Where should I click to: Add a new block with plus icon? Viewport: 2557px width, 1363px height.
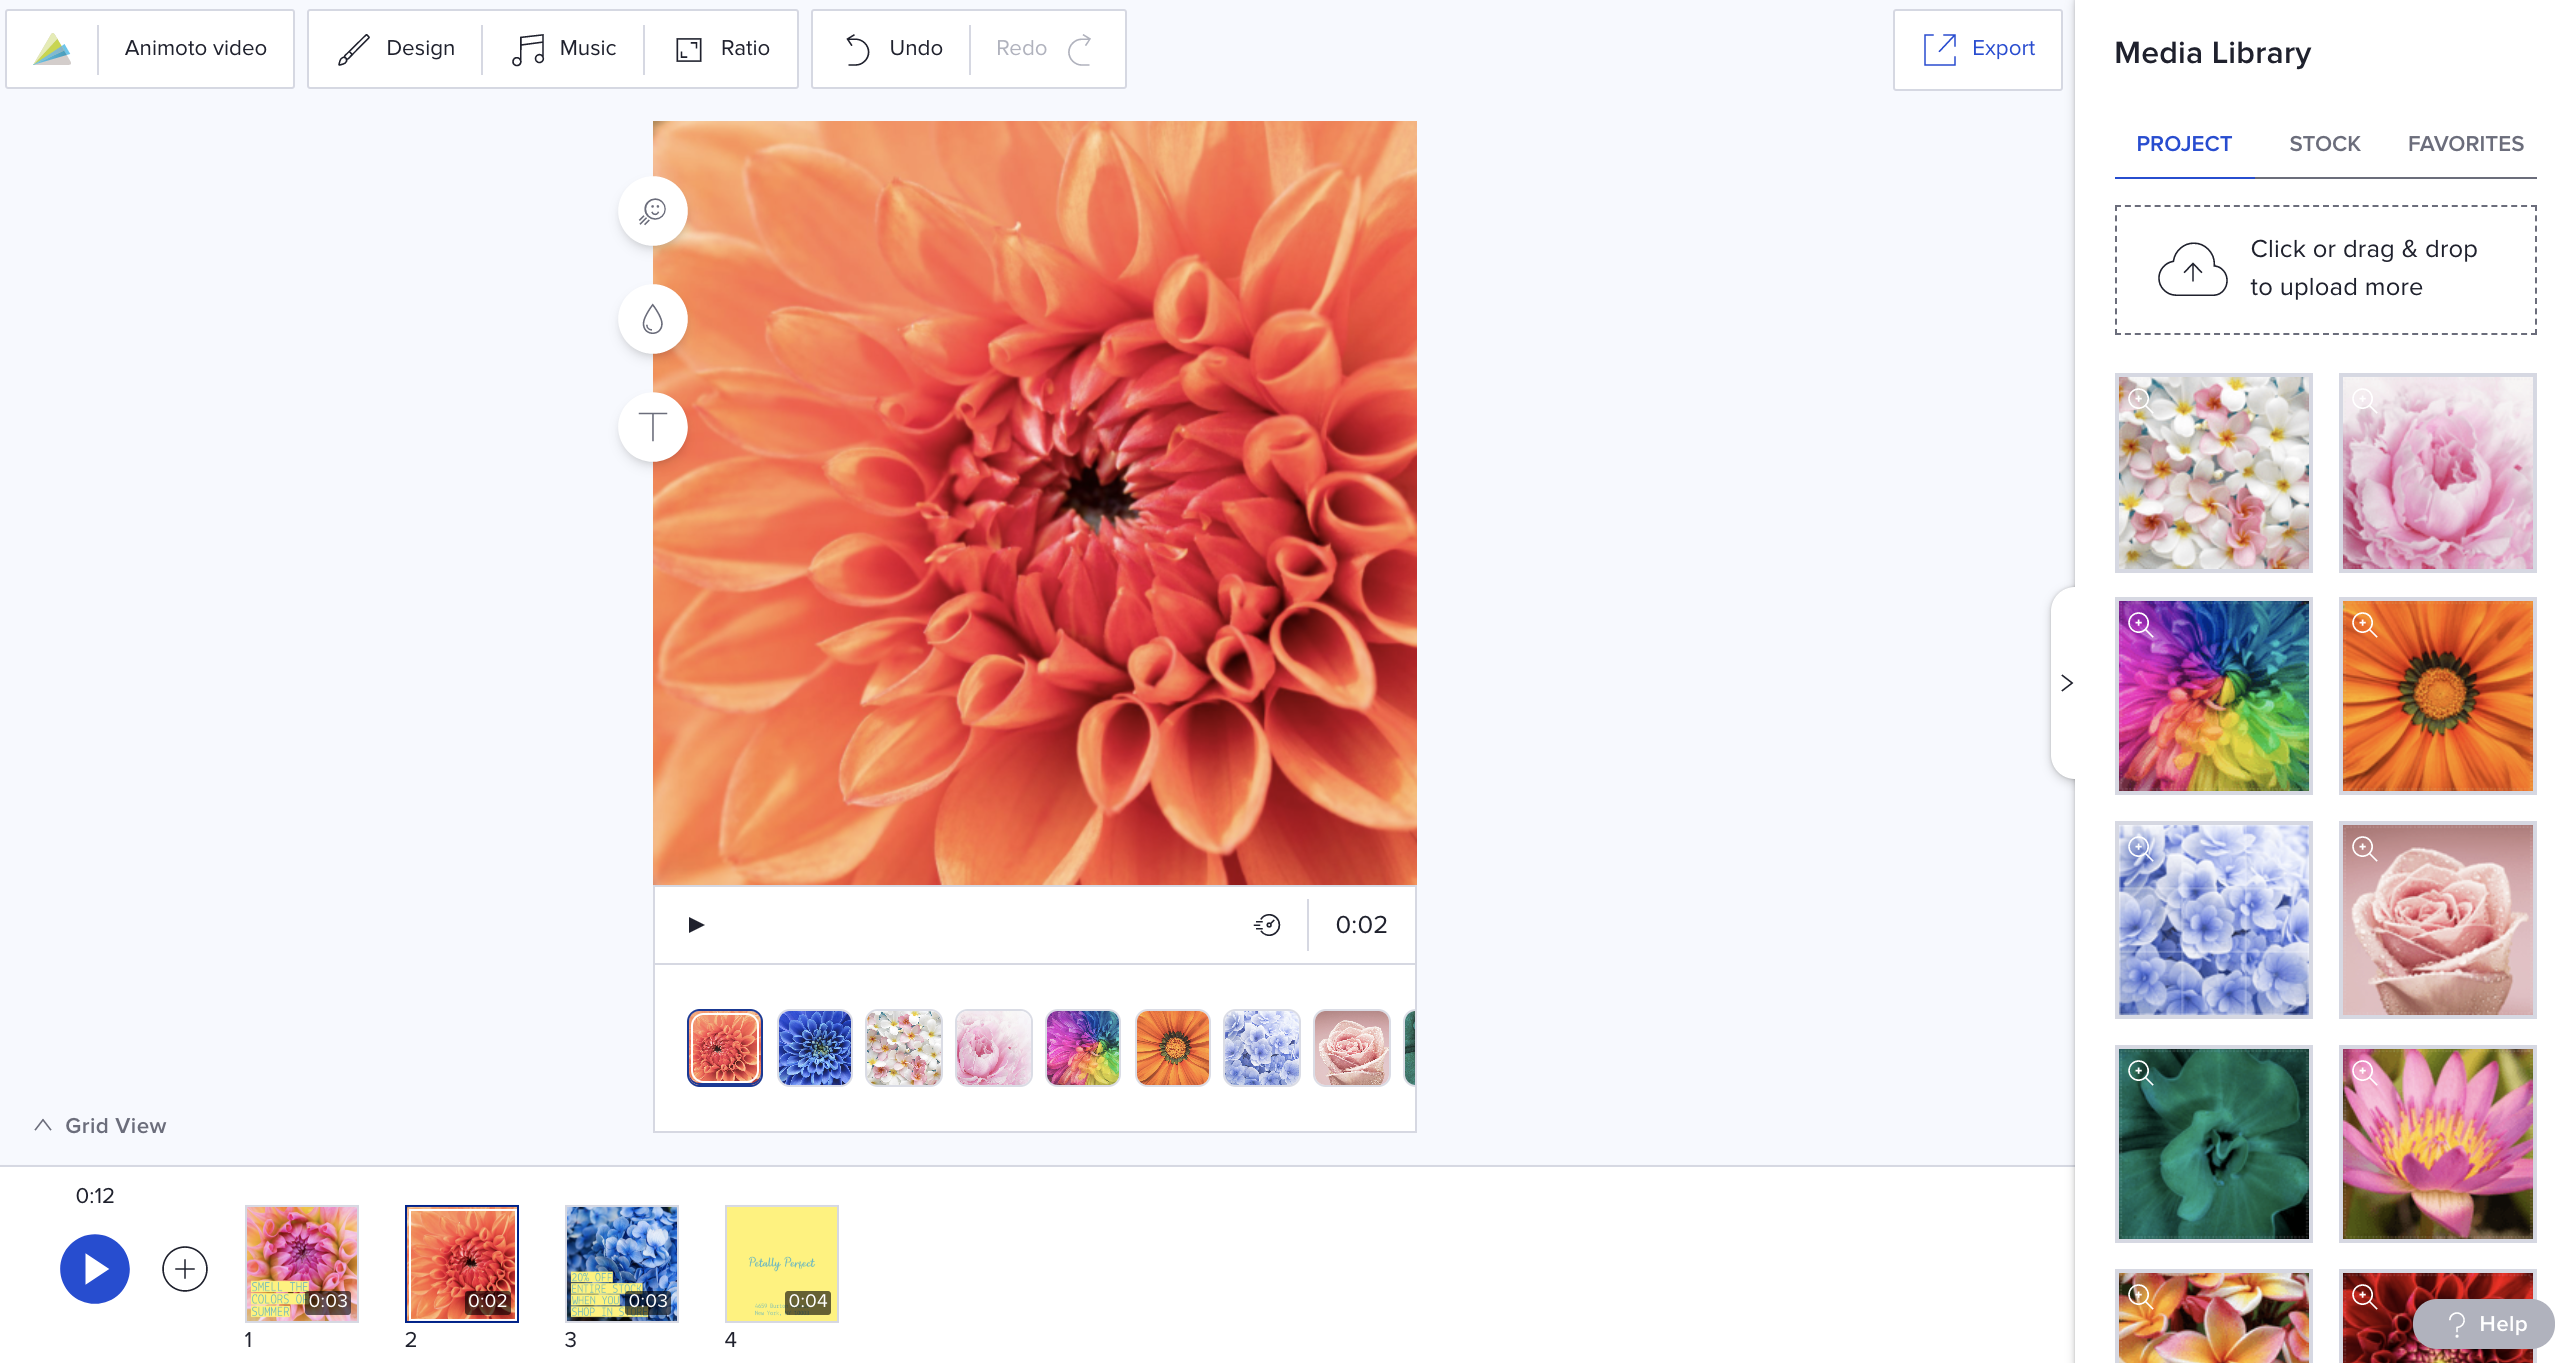(185, 1269)
